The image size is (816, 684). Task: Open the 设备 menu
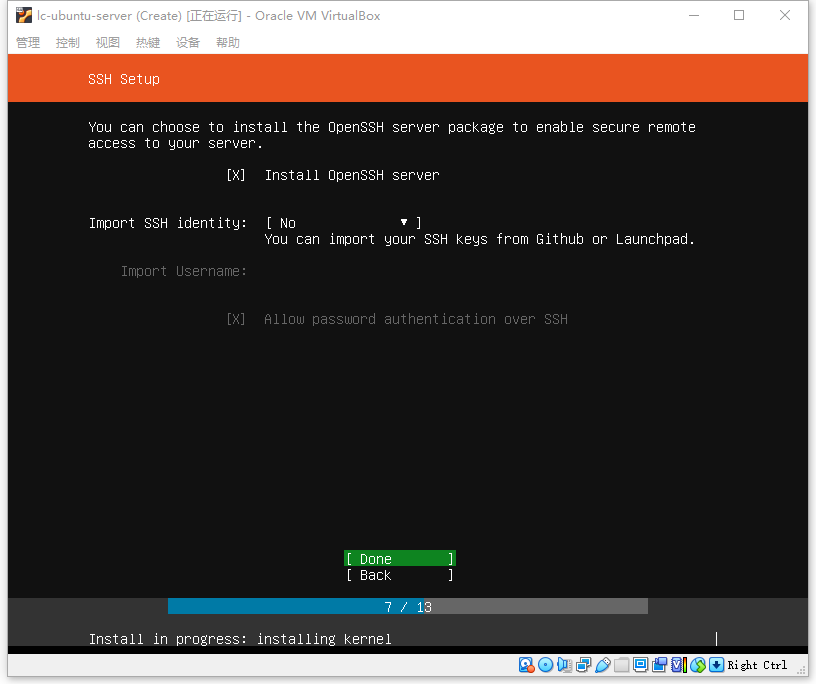(188, 42)
